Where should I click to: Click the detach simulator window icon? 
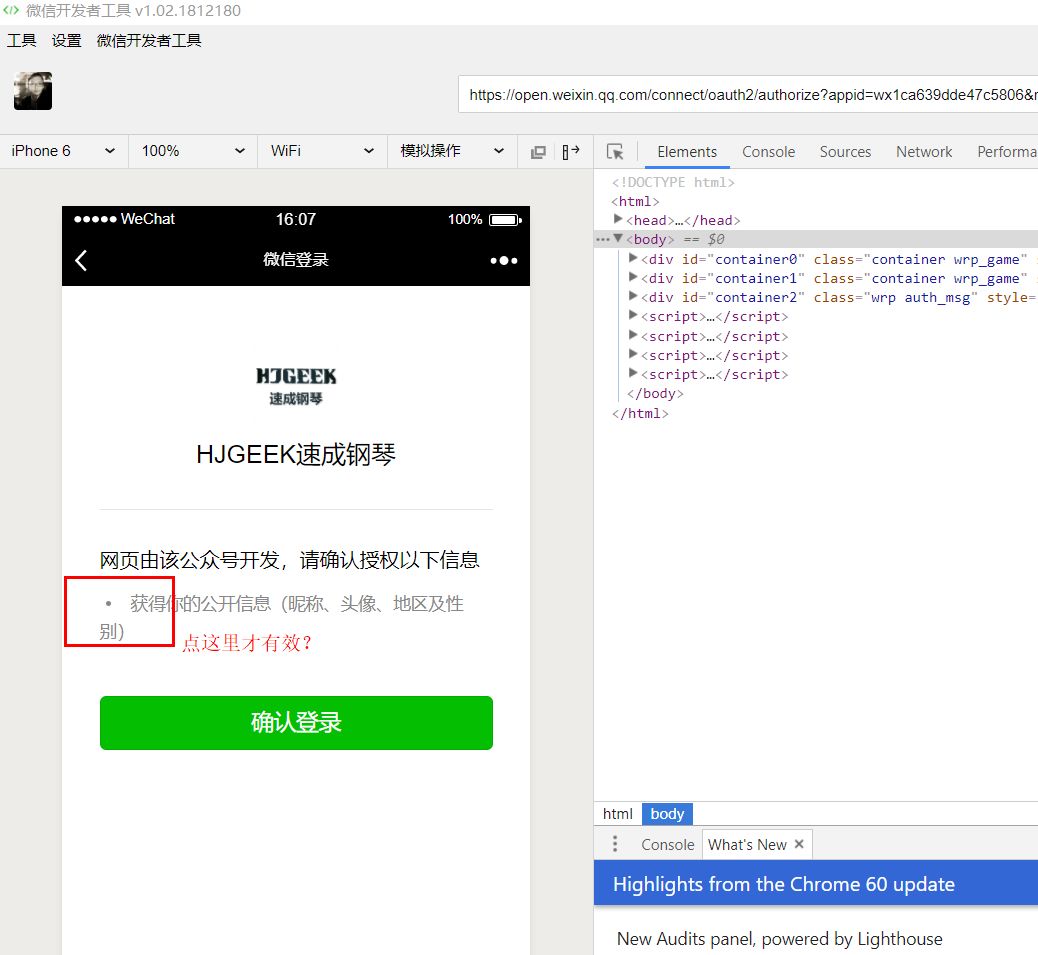538,152
